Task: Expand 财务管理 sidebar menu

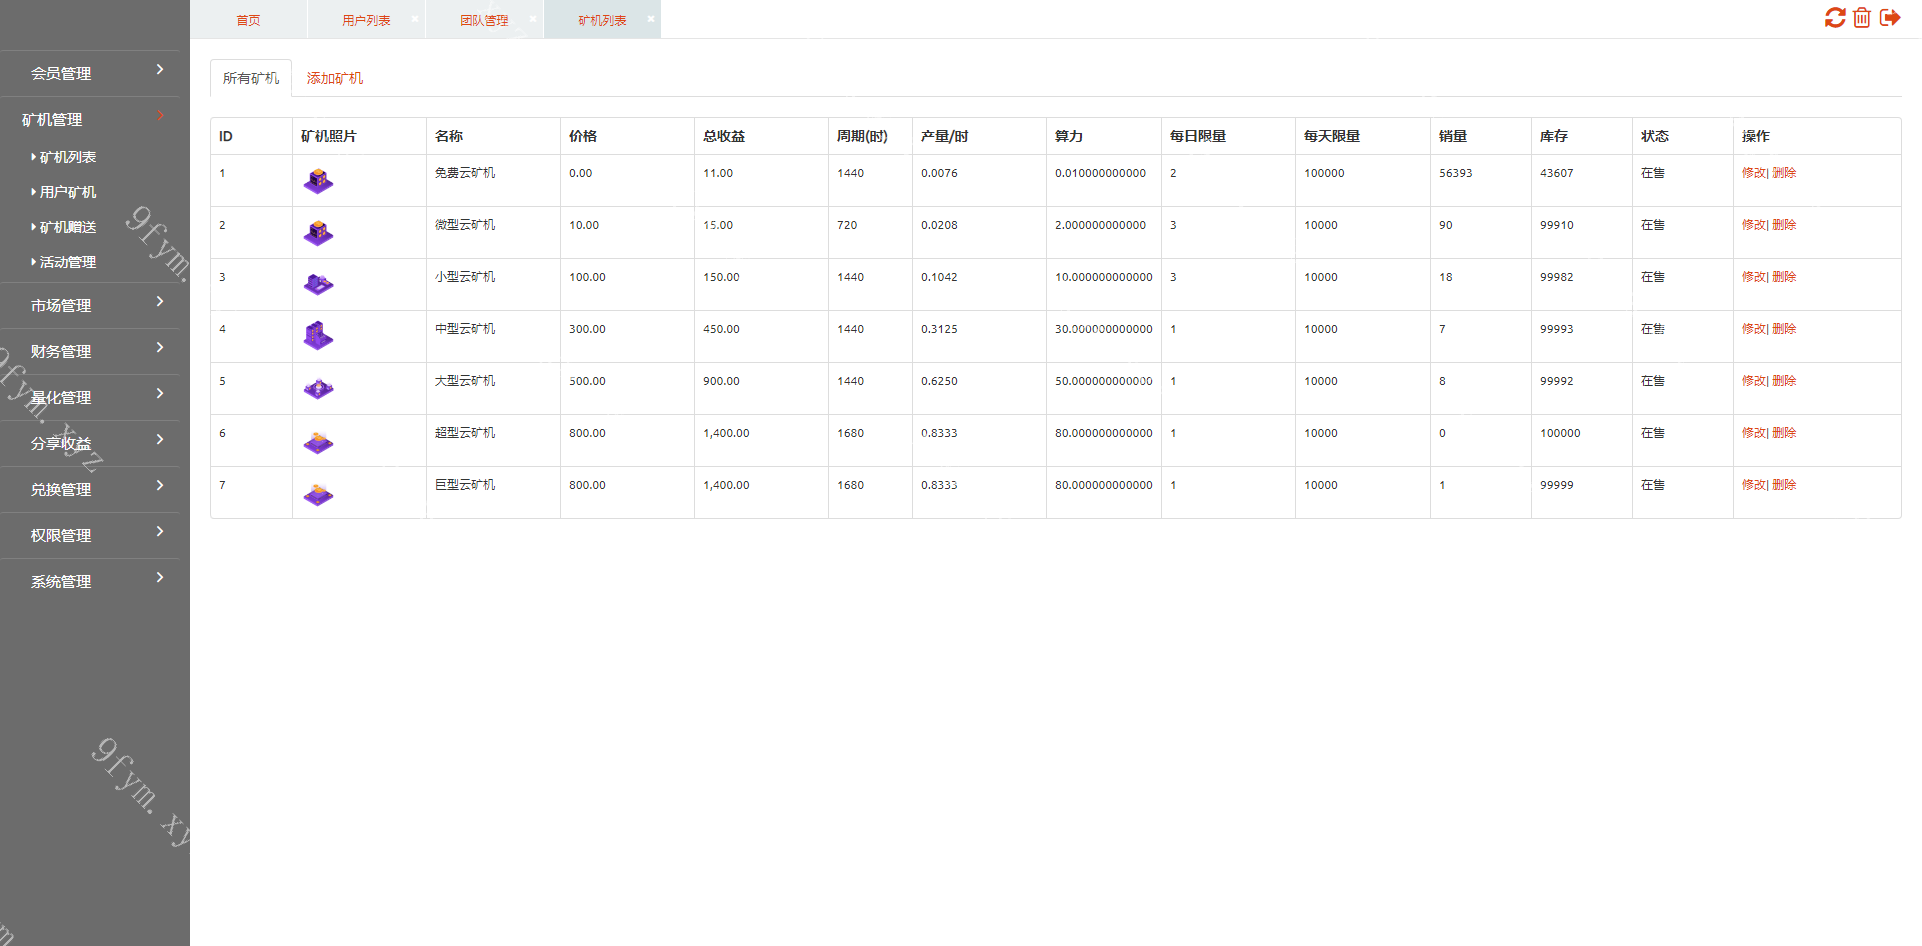Action: coord(90,351)
